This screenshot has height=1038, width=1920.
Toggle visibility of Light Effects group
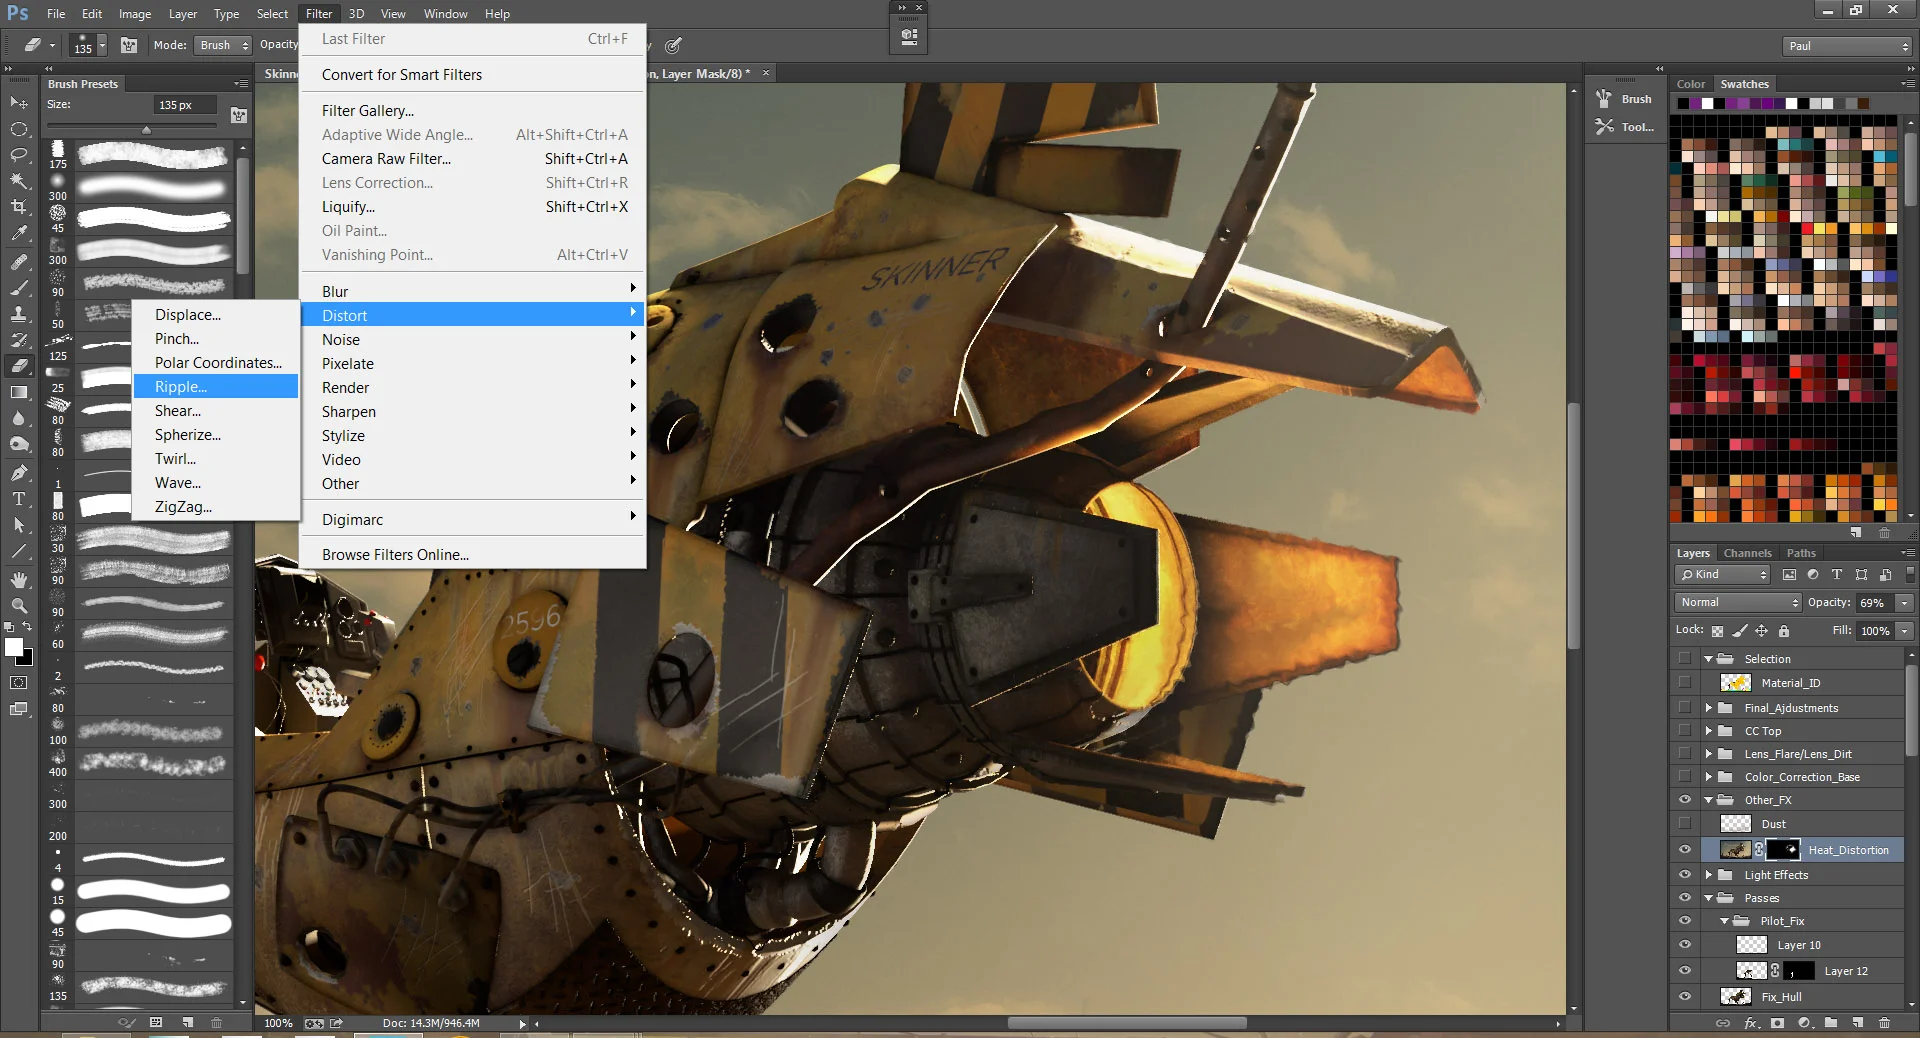1685,875
